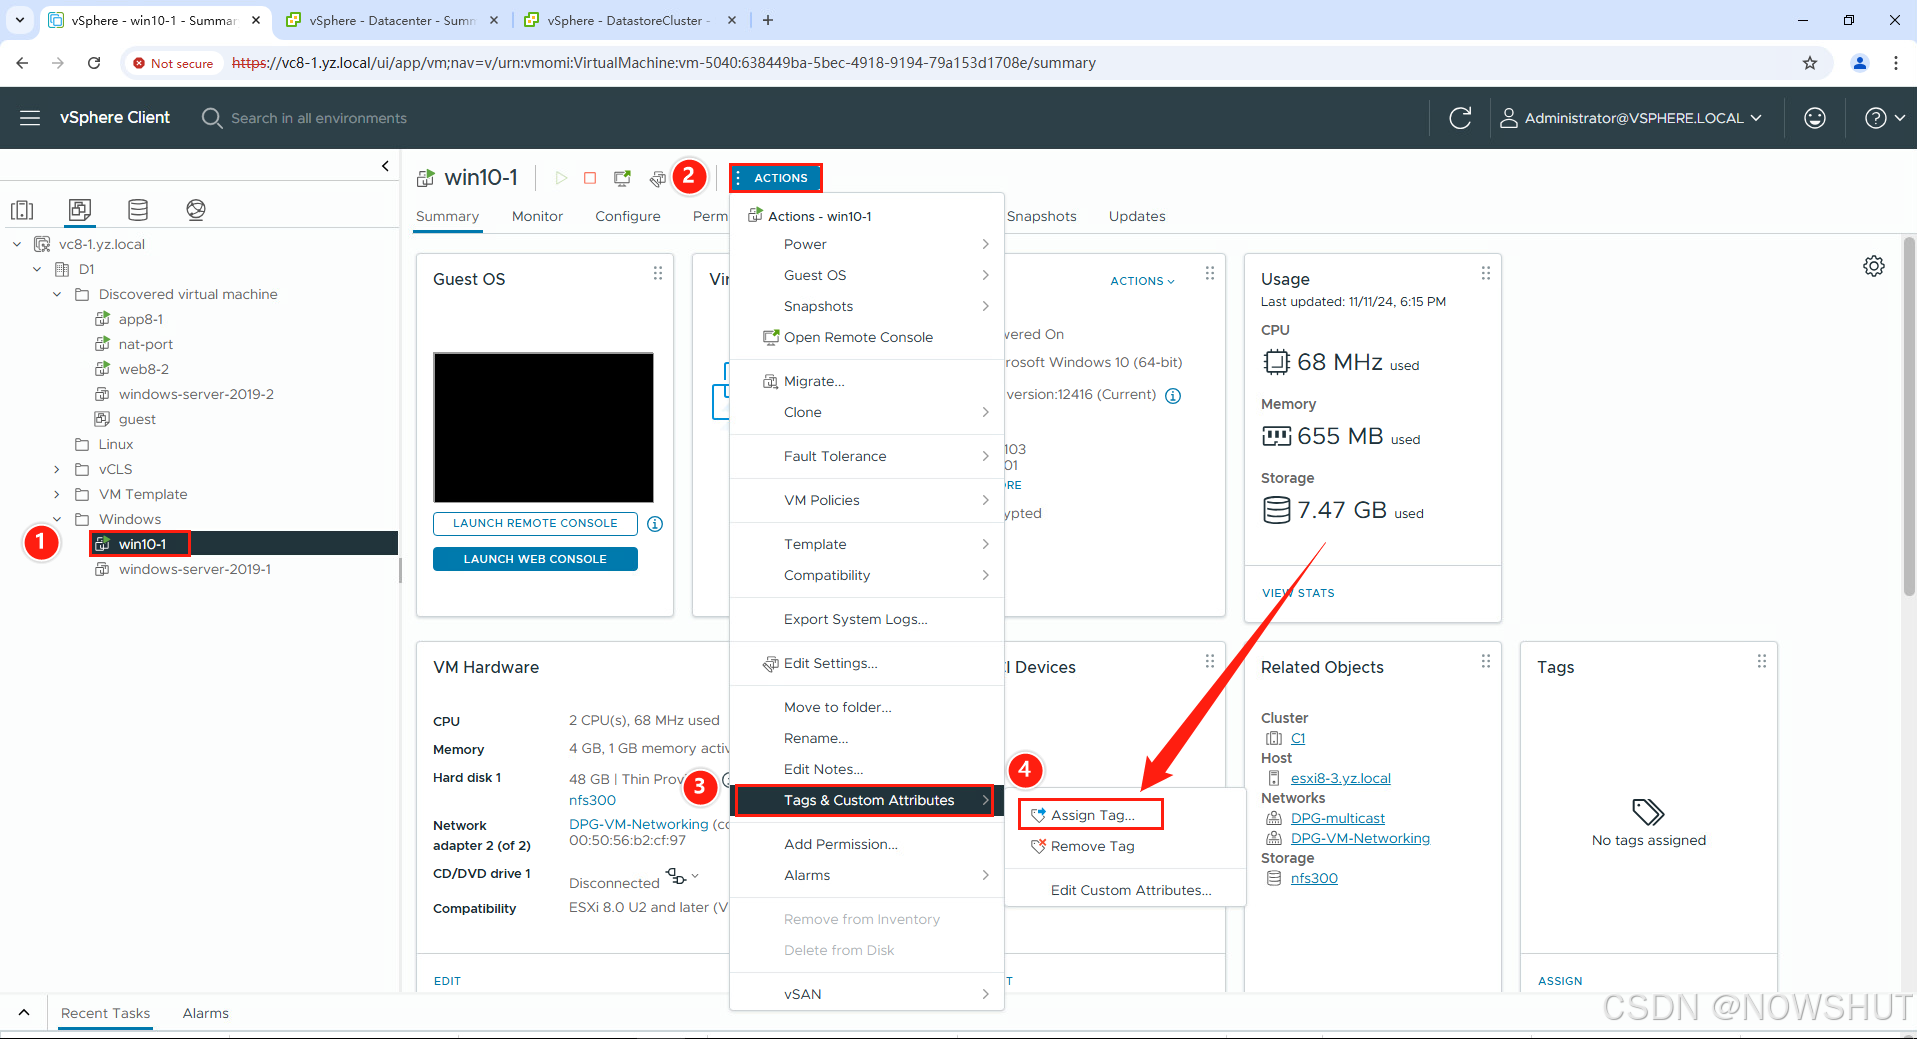Open the feedback smiley icon
The height and width of the screenshot is (1039, 1917).
tap(1814, 118)
